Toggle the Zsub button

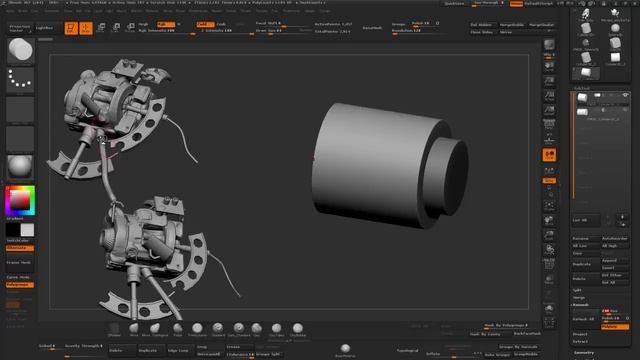point(221,24)
